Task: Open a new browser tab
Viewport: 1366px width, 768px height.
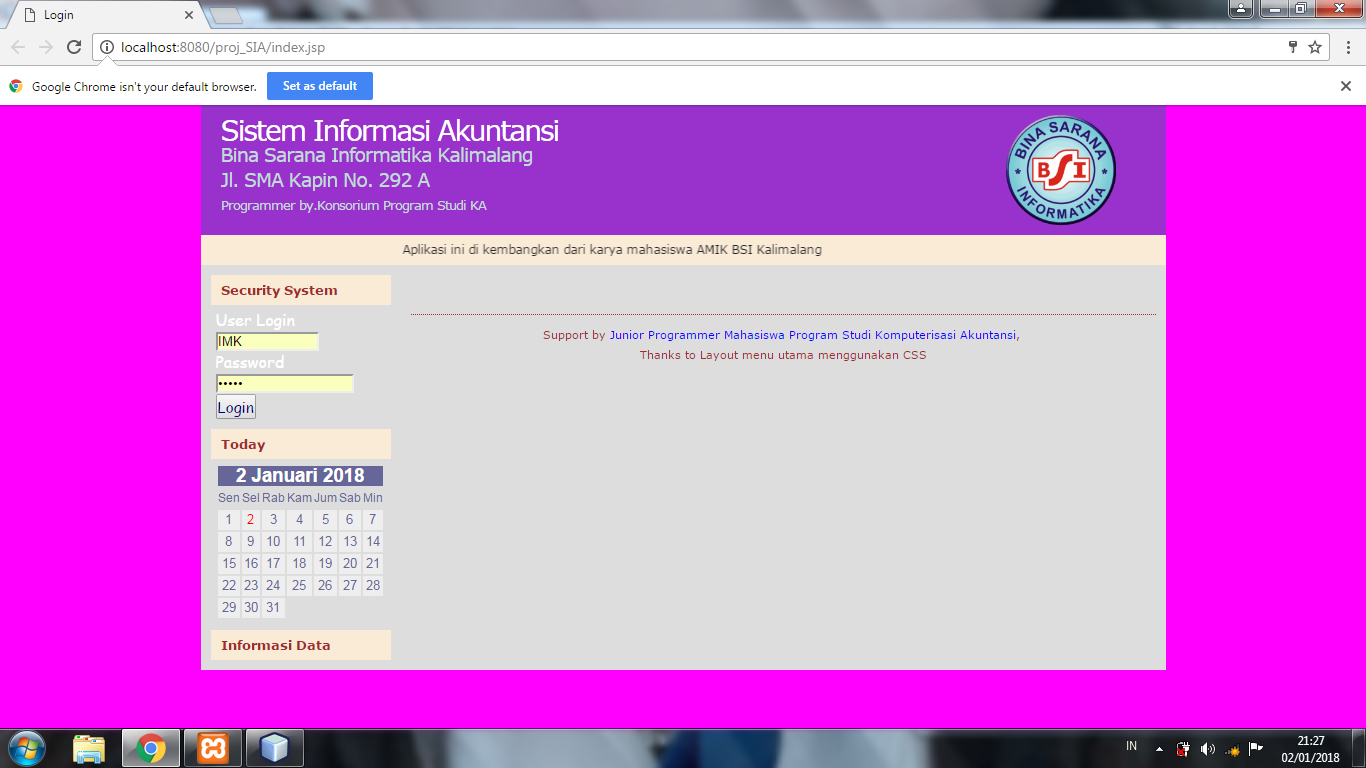Action: point(225,15)
